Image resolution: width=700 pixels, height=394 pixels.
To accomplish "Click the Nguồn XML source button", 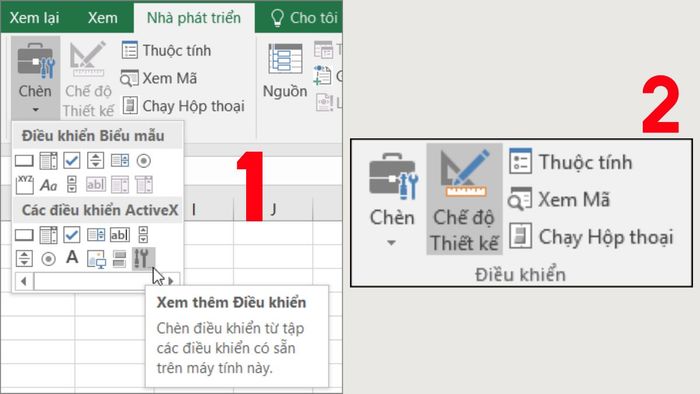I will pyautogui.click(x=285, y=71).
